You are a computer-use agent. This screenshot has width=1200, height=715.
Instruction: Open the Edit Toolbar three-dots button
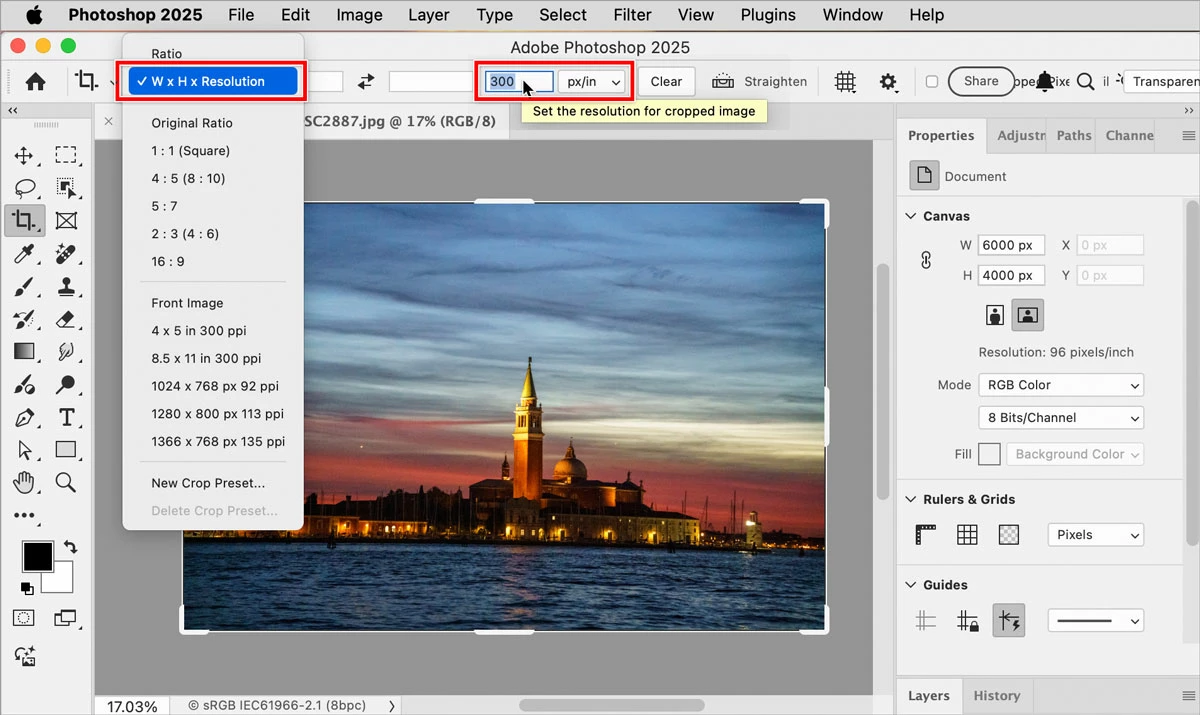point(24,516)
